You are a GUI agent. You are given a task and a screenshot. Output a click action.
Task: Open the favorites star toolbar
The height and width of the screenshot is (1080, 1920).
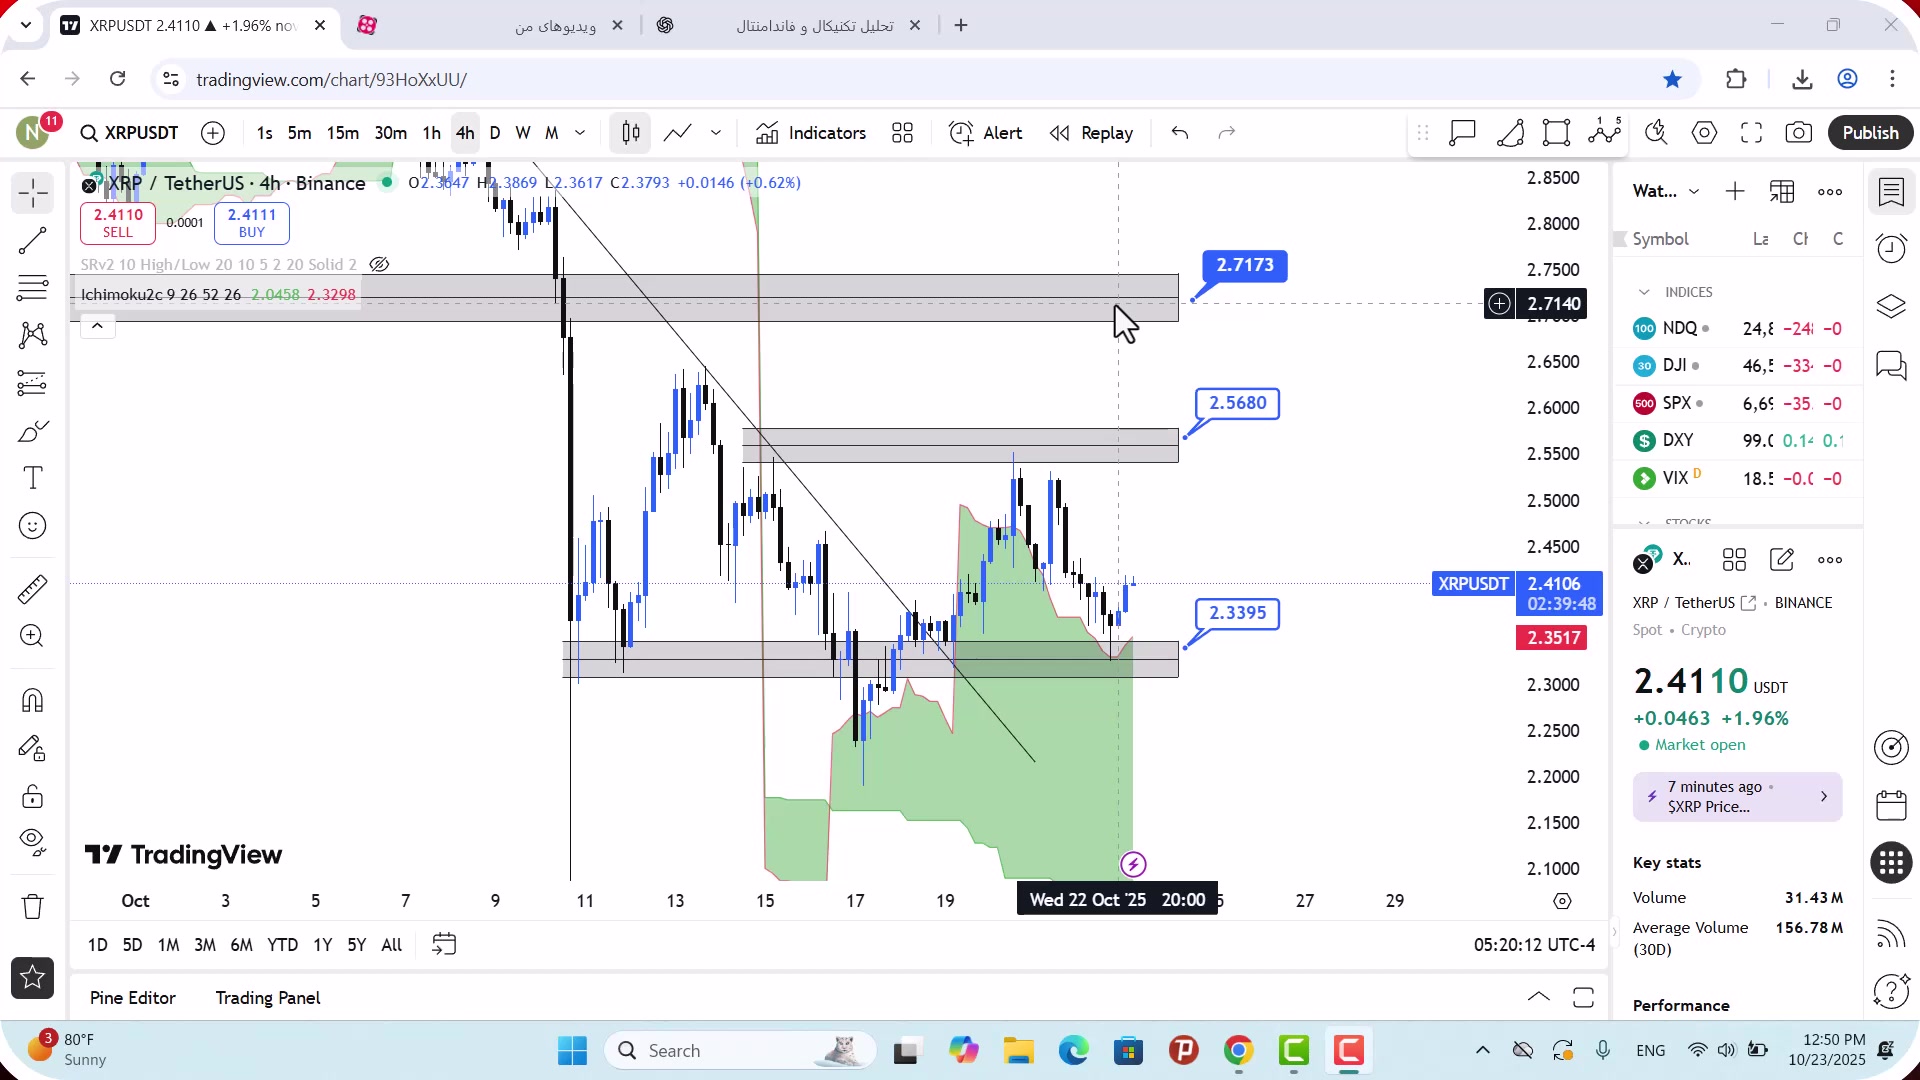(x=33, y=978)
